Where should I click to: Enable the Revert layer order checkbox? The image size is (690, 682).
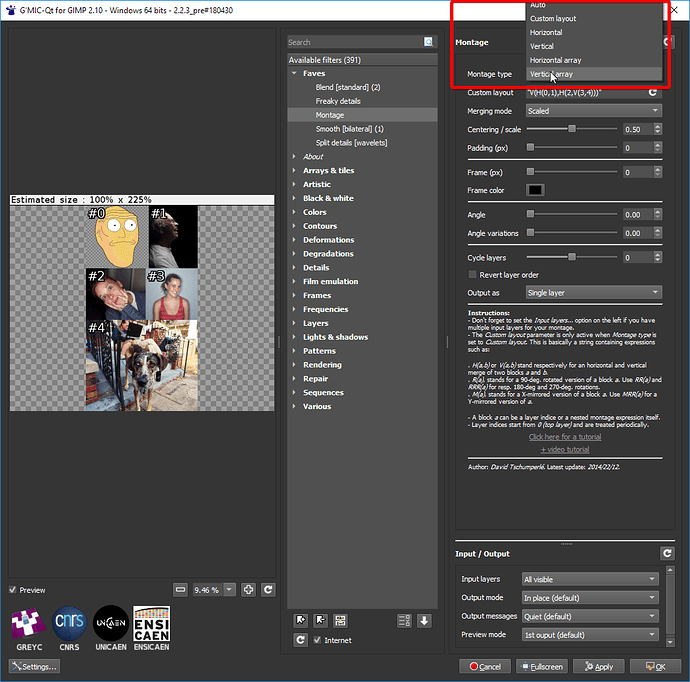coord(473,274)
